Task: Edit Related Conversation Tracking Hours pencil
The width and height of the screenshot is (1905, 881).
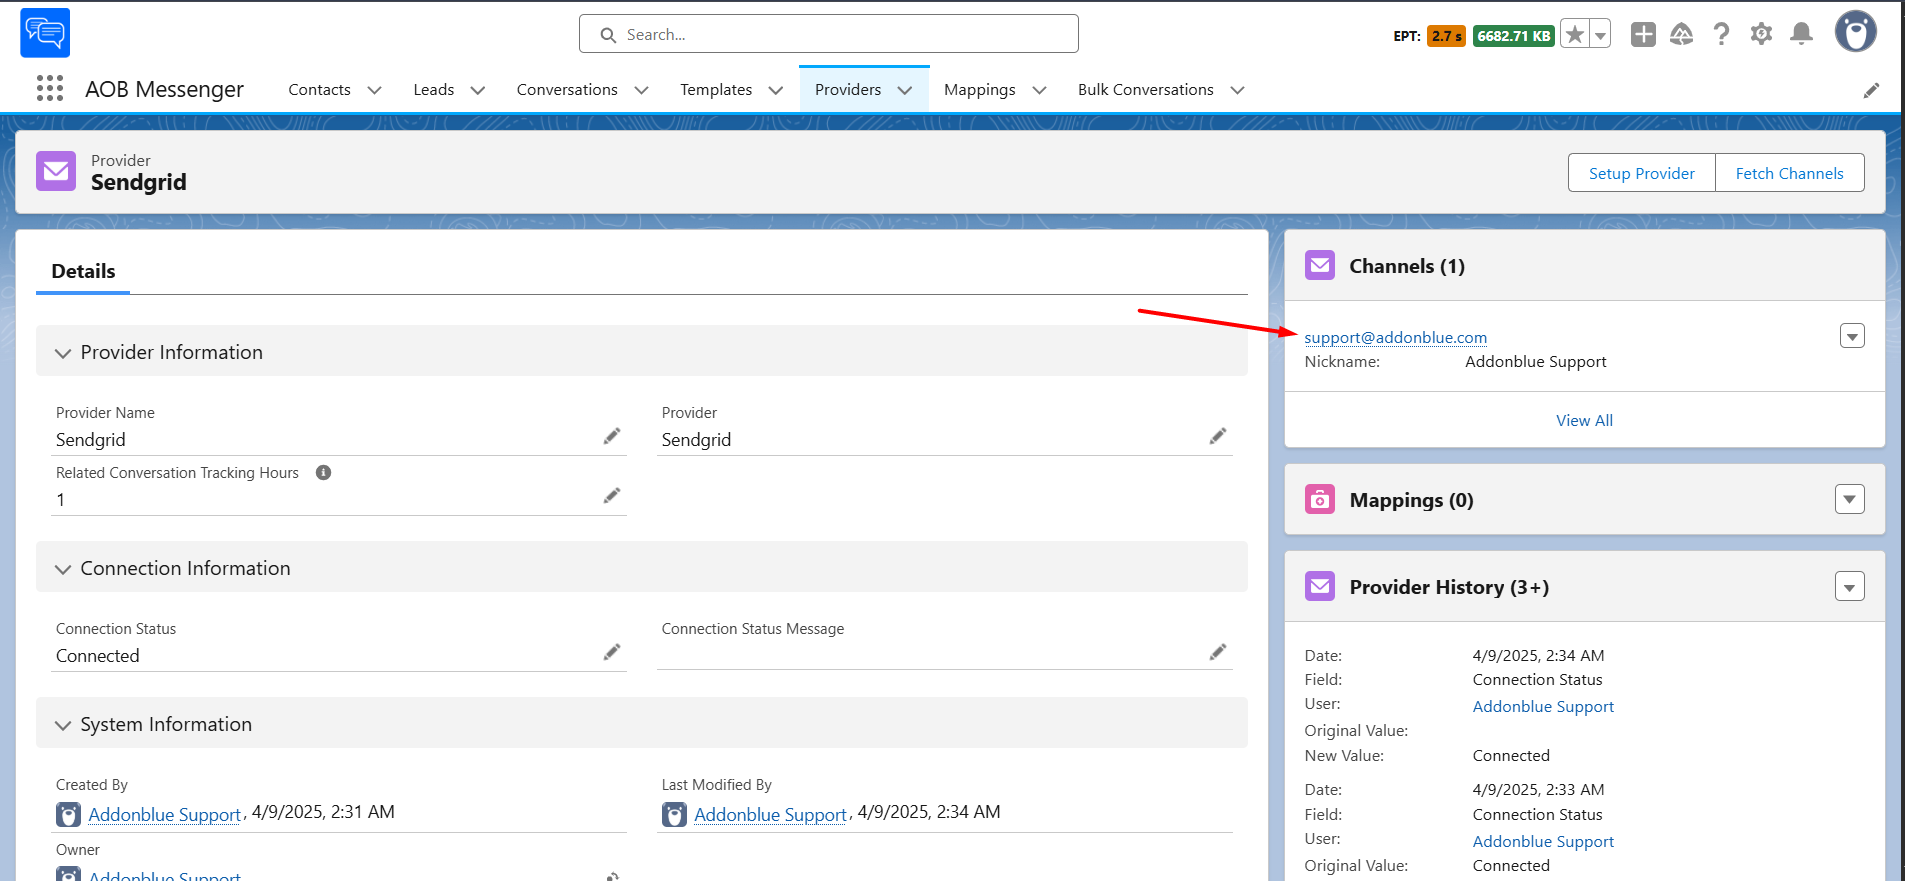Action: 612,496
